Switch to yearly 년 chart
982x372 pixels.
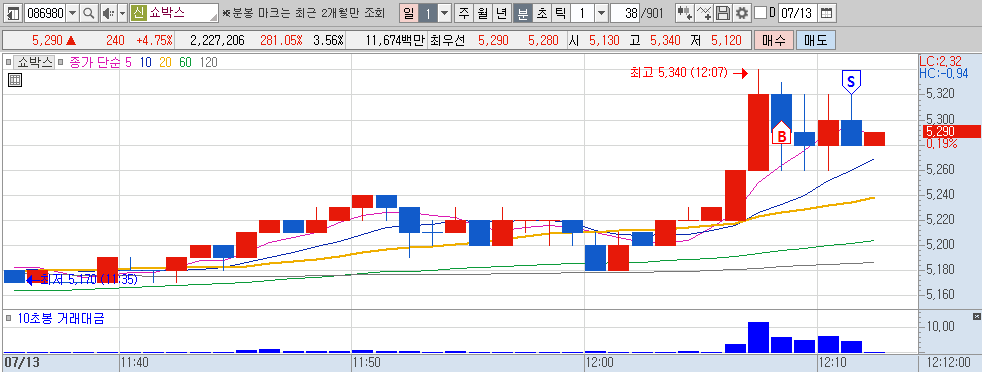point(502,13)
